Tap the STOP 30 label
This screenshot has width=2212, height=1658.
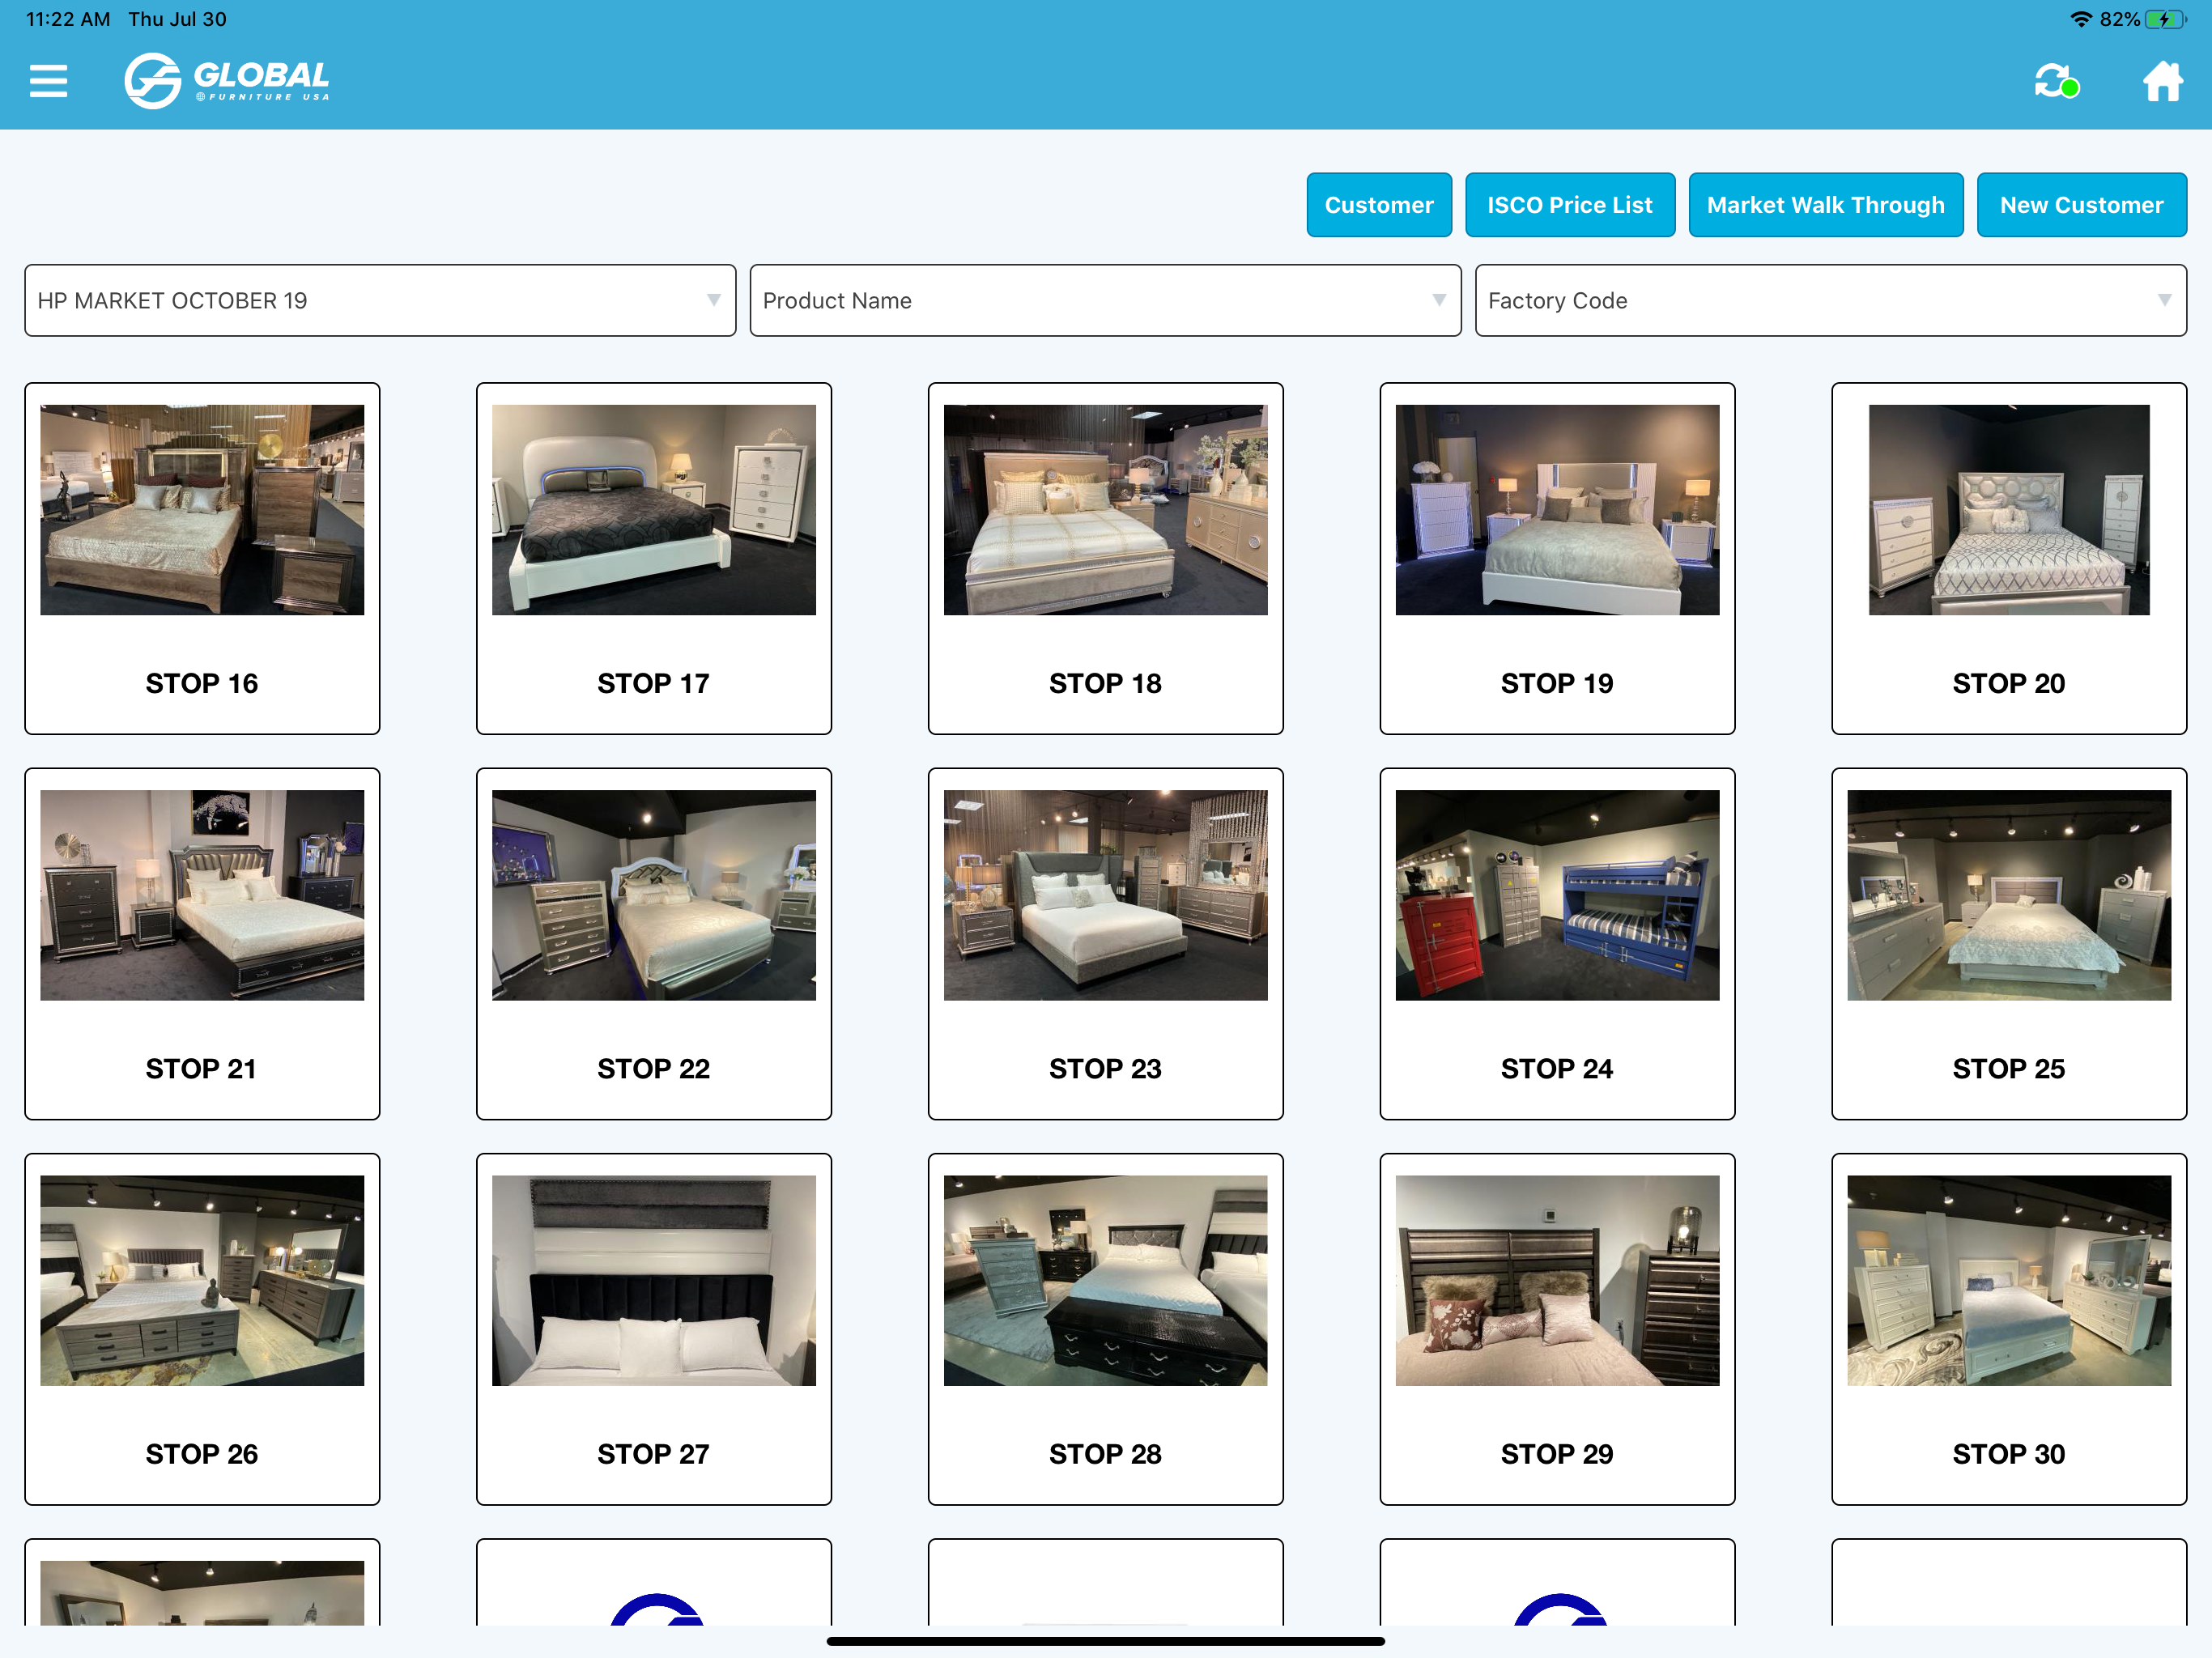tap(2009, 1453)
